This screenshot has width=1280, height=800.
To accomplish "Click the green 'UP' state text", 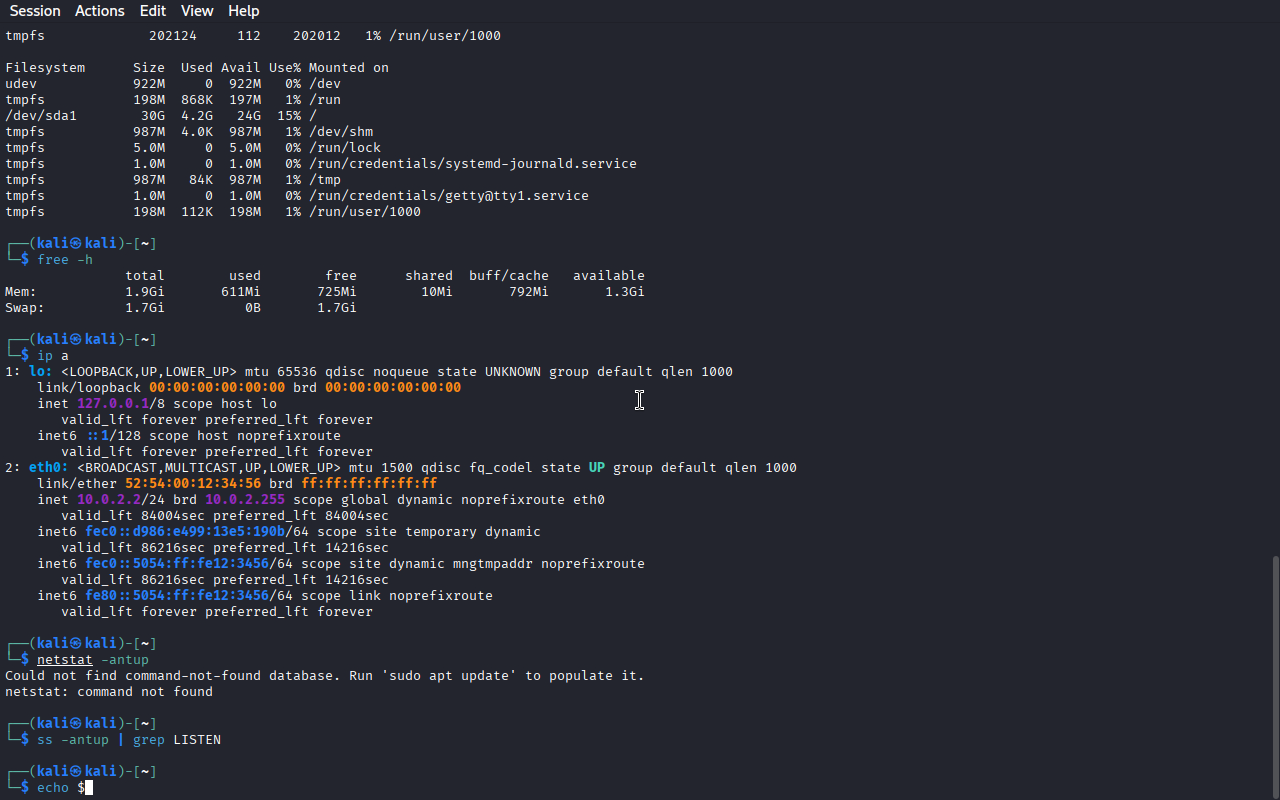I will (597, 468).
